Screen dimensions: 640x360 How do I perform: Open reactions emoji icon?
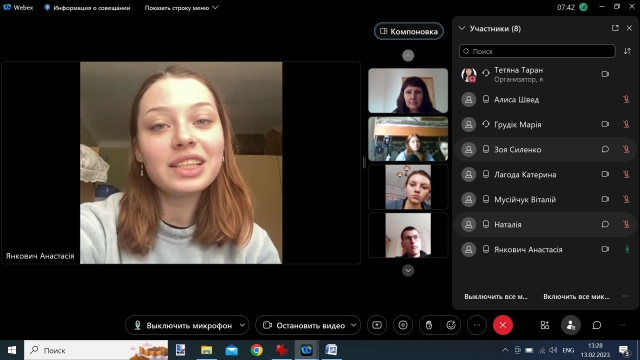(451, 325)
